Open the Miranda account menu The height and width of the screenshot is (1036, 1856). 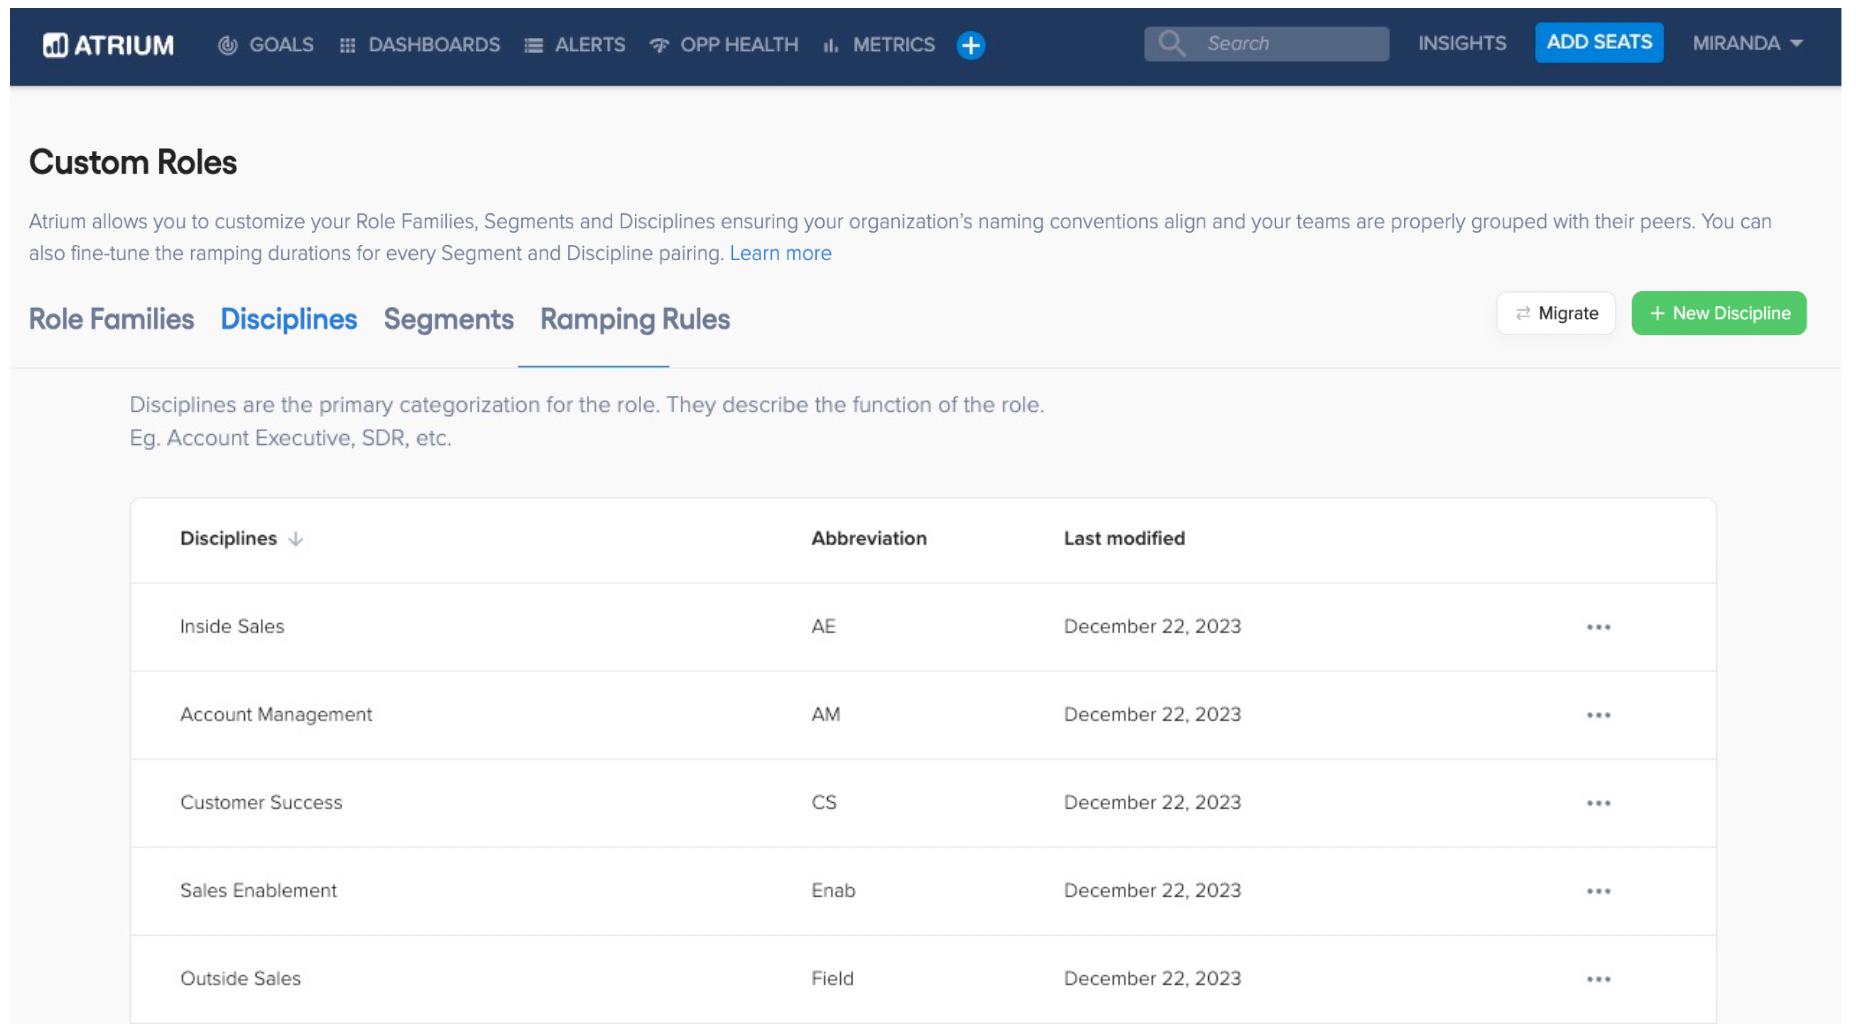[1746, 44]
